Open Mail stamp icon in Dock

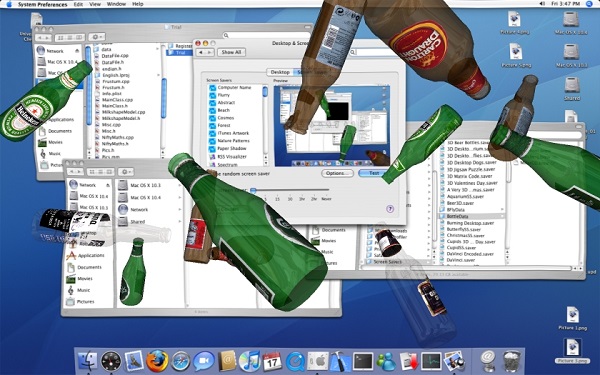point(134,361)
